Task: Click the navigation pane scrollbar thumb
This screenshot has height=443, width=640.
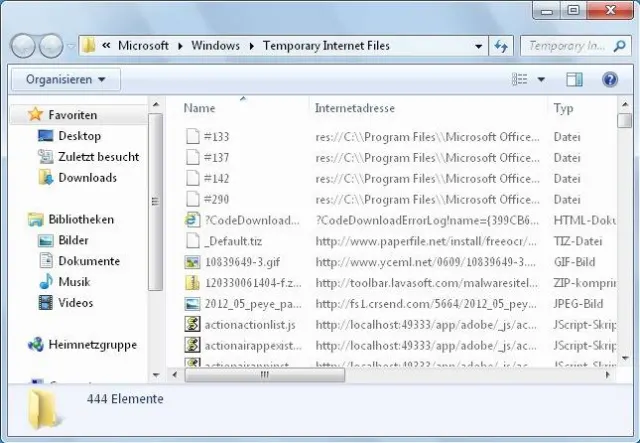Action: coord(155,202)
